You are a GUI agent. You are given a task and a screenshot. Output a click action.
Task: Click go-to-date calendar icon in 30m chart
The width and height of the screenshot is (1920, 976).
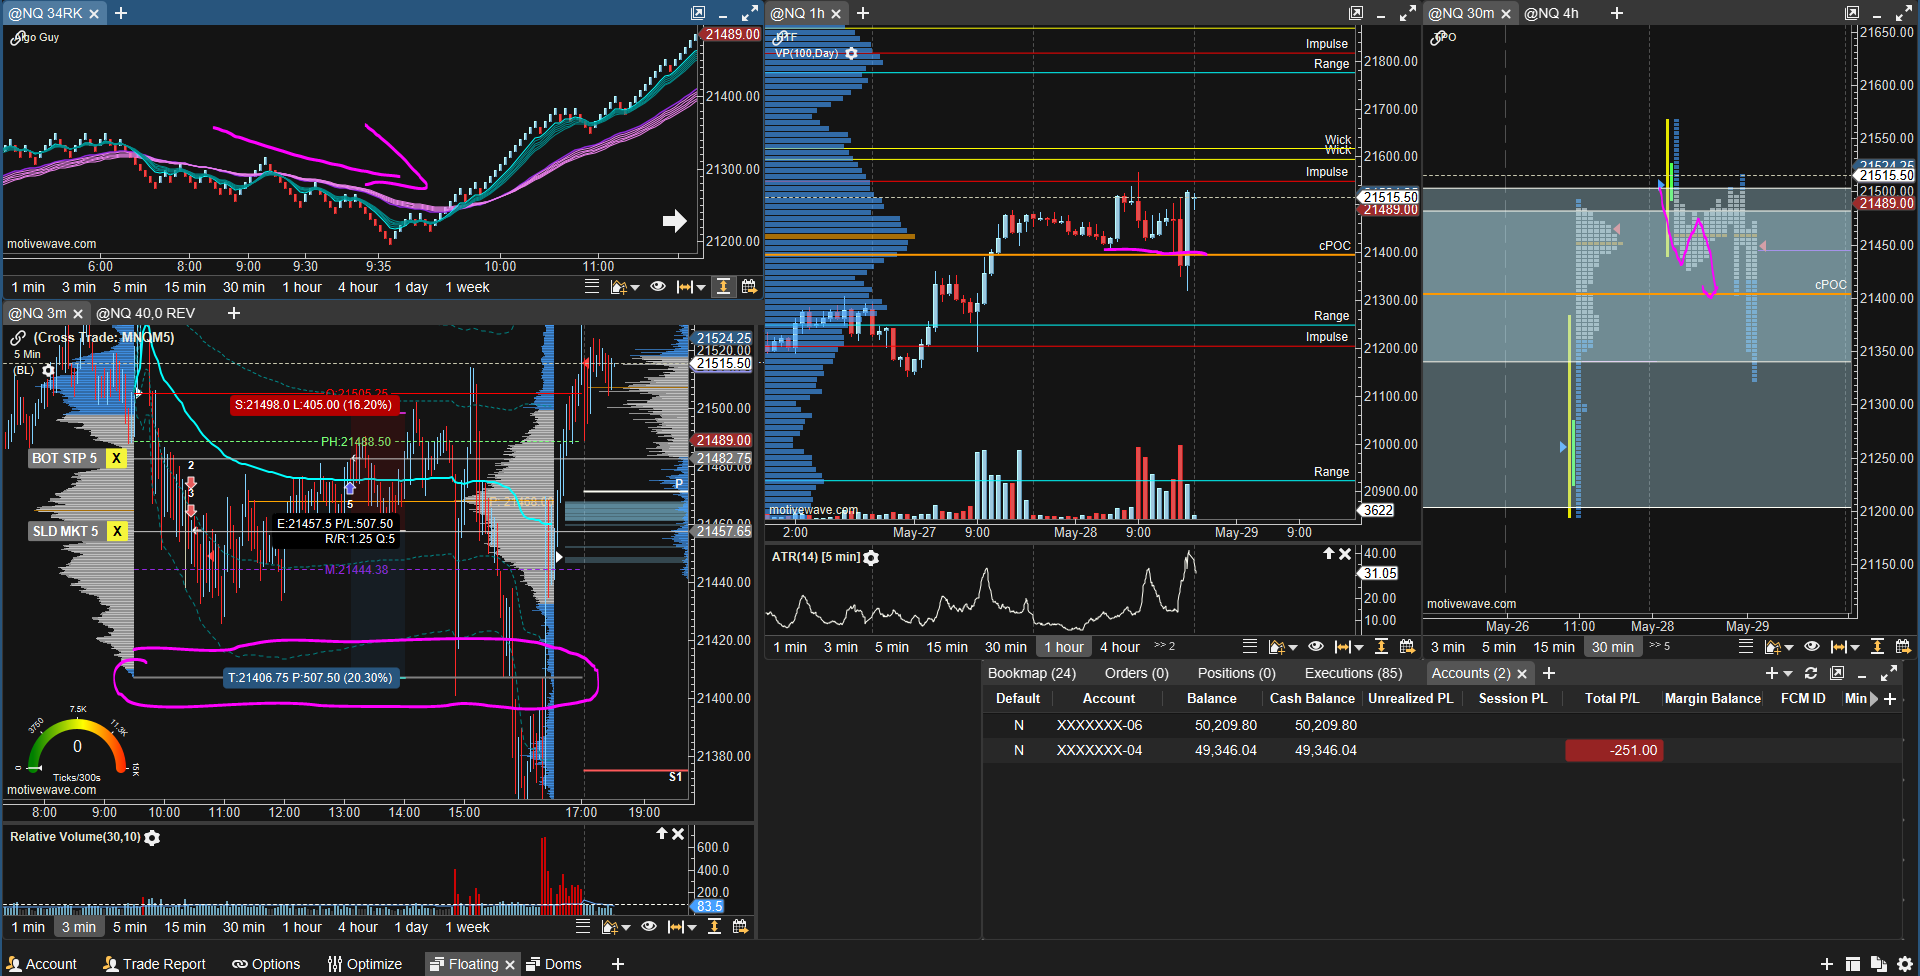point(1903,647)
